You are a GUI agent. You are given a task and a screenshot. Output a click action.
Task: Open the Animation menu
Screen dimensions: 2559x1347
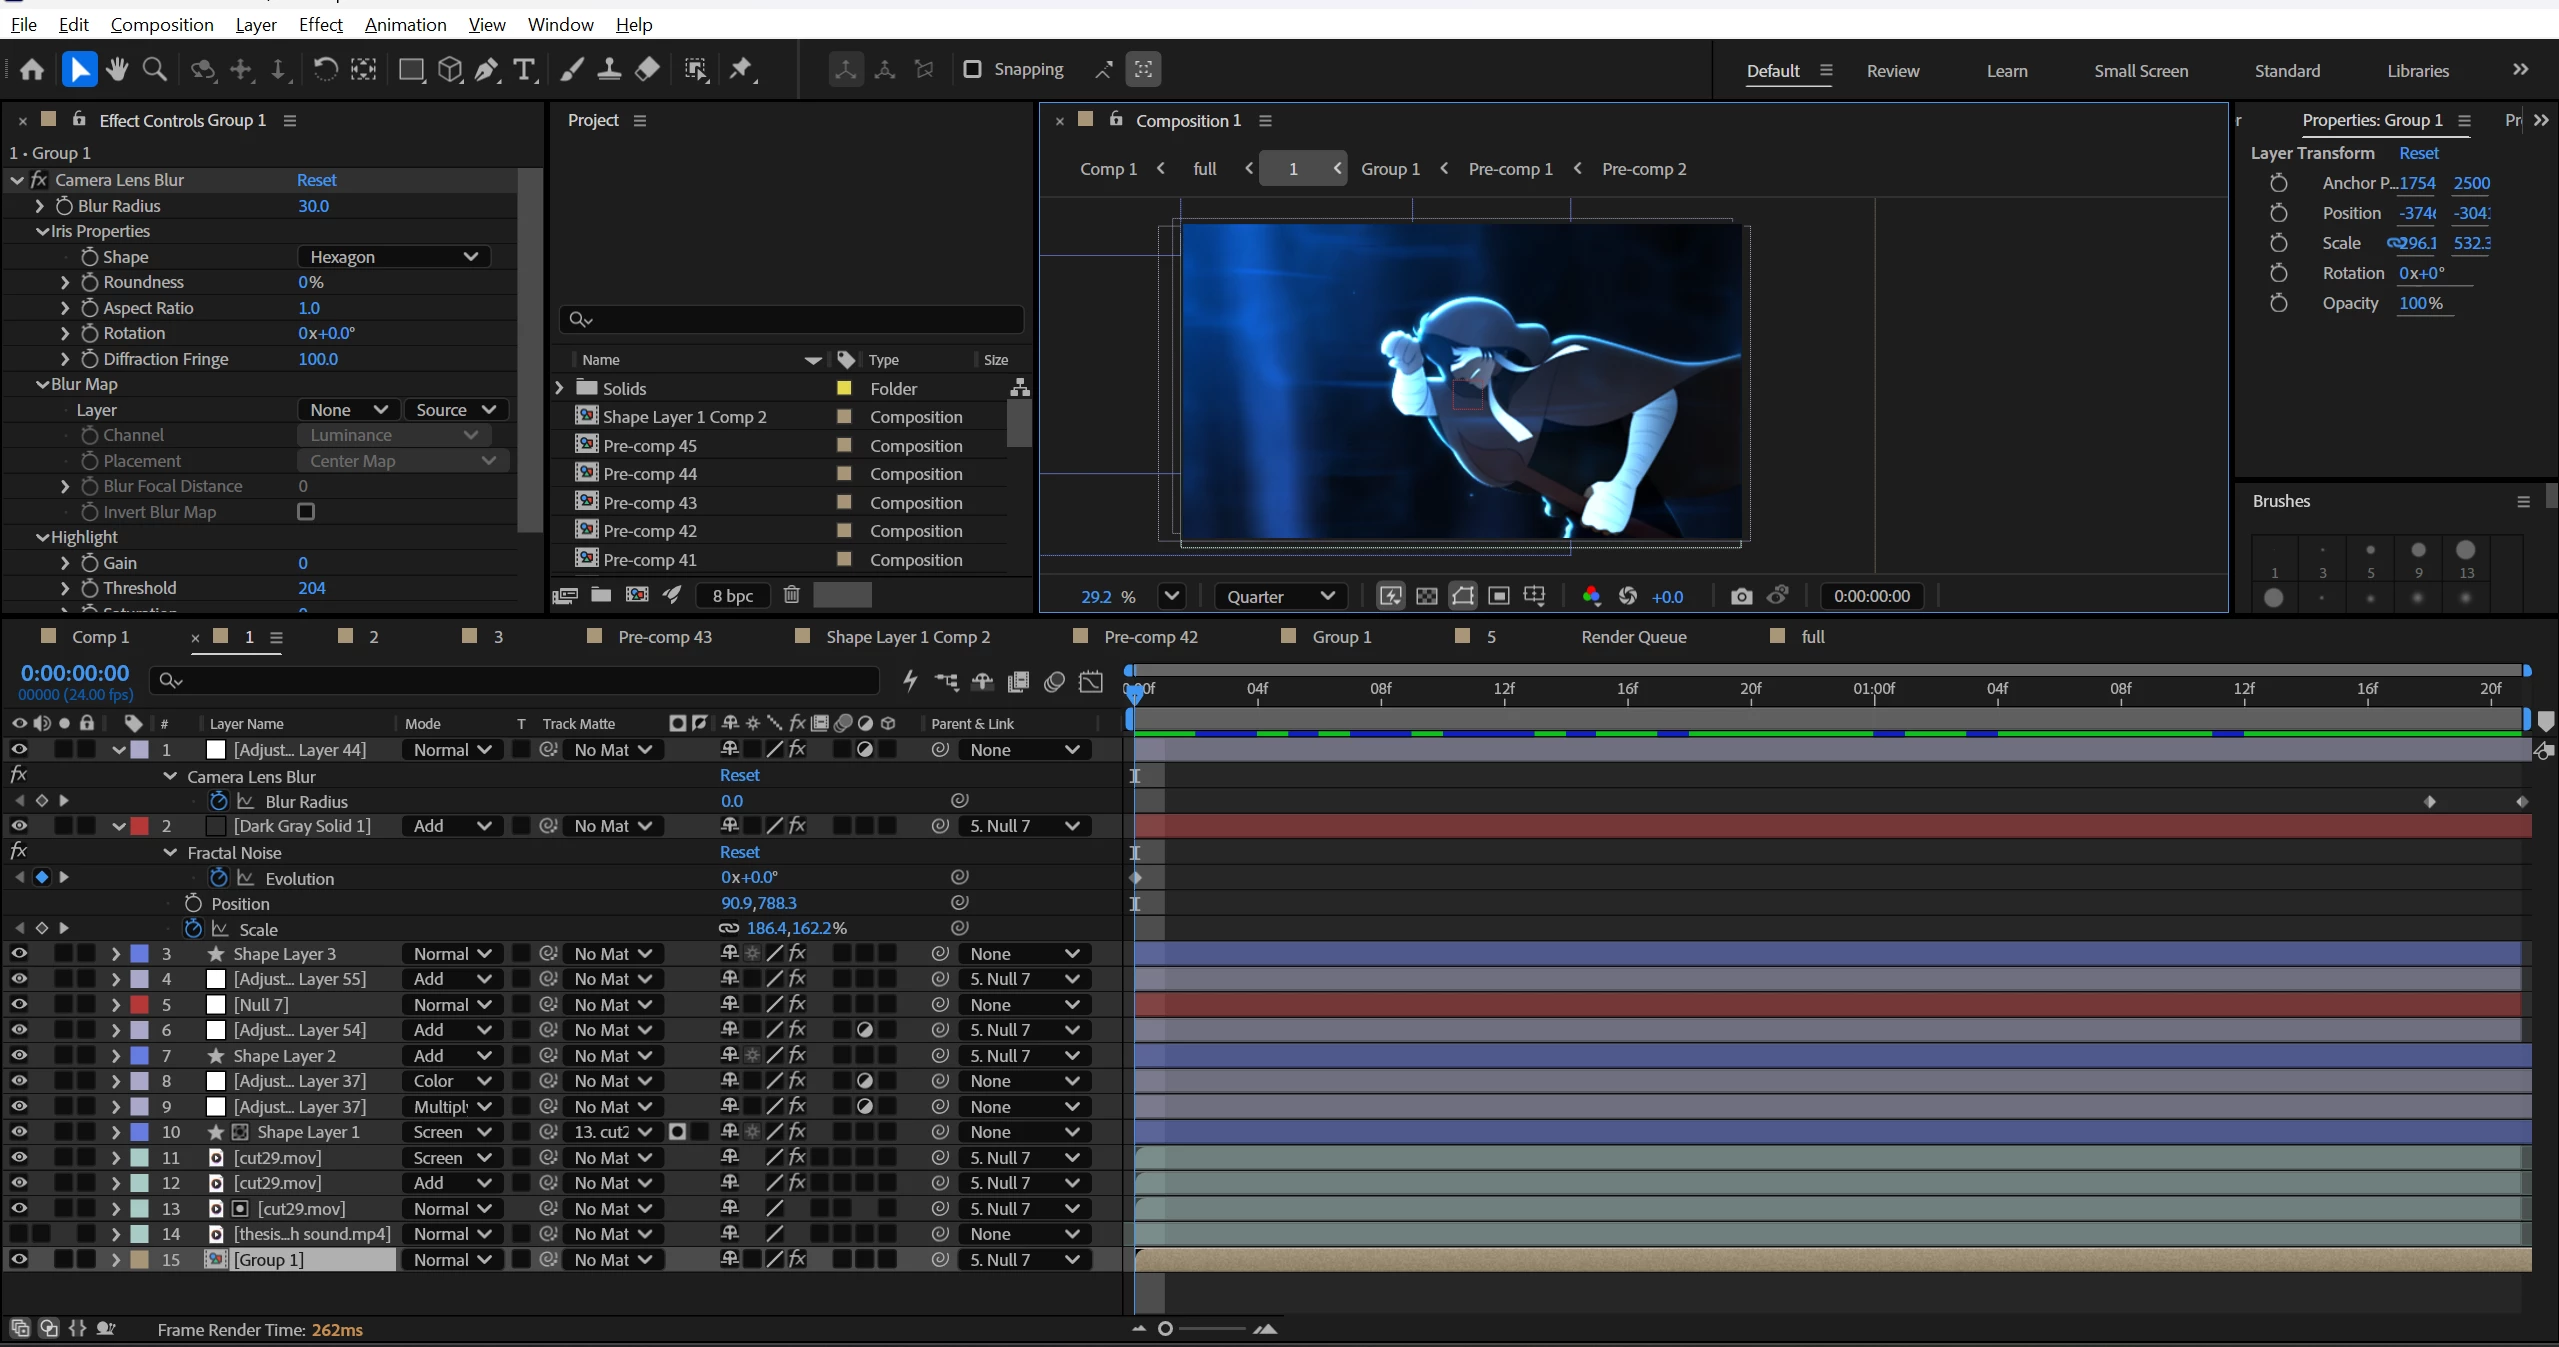click(x=405, y=24)
